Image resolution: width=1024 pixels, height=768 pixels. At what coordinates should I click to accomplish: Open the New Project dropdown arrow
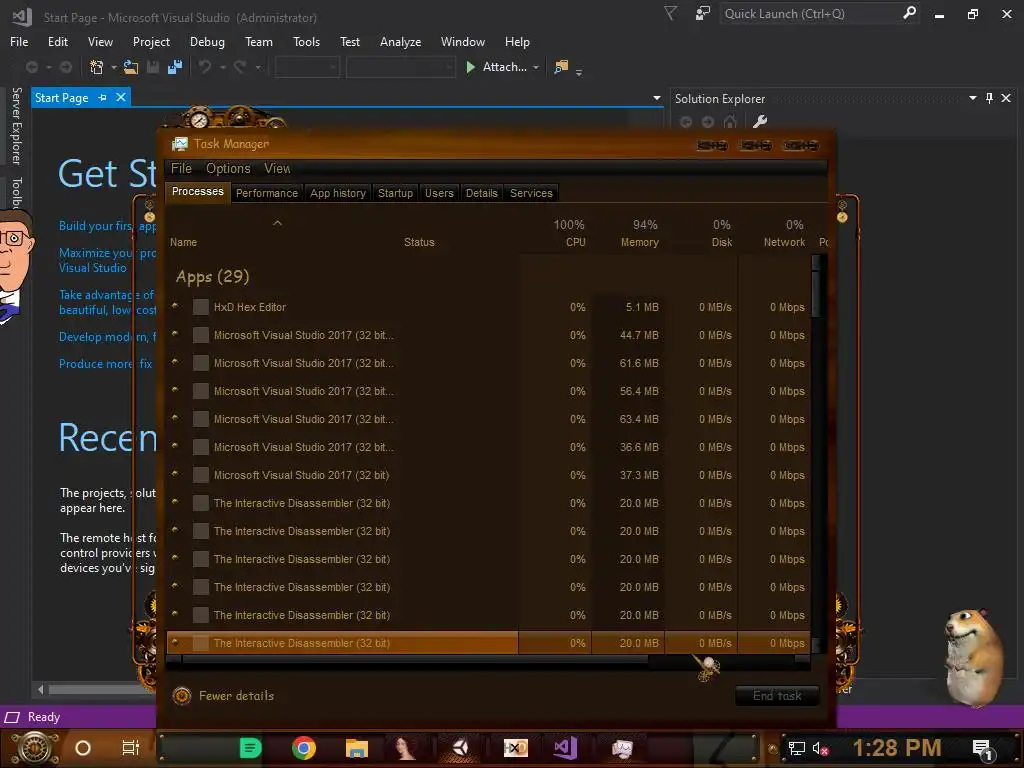click(114, 67)
